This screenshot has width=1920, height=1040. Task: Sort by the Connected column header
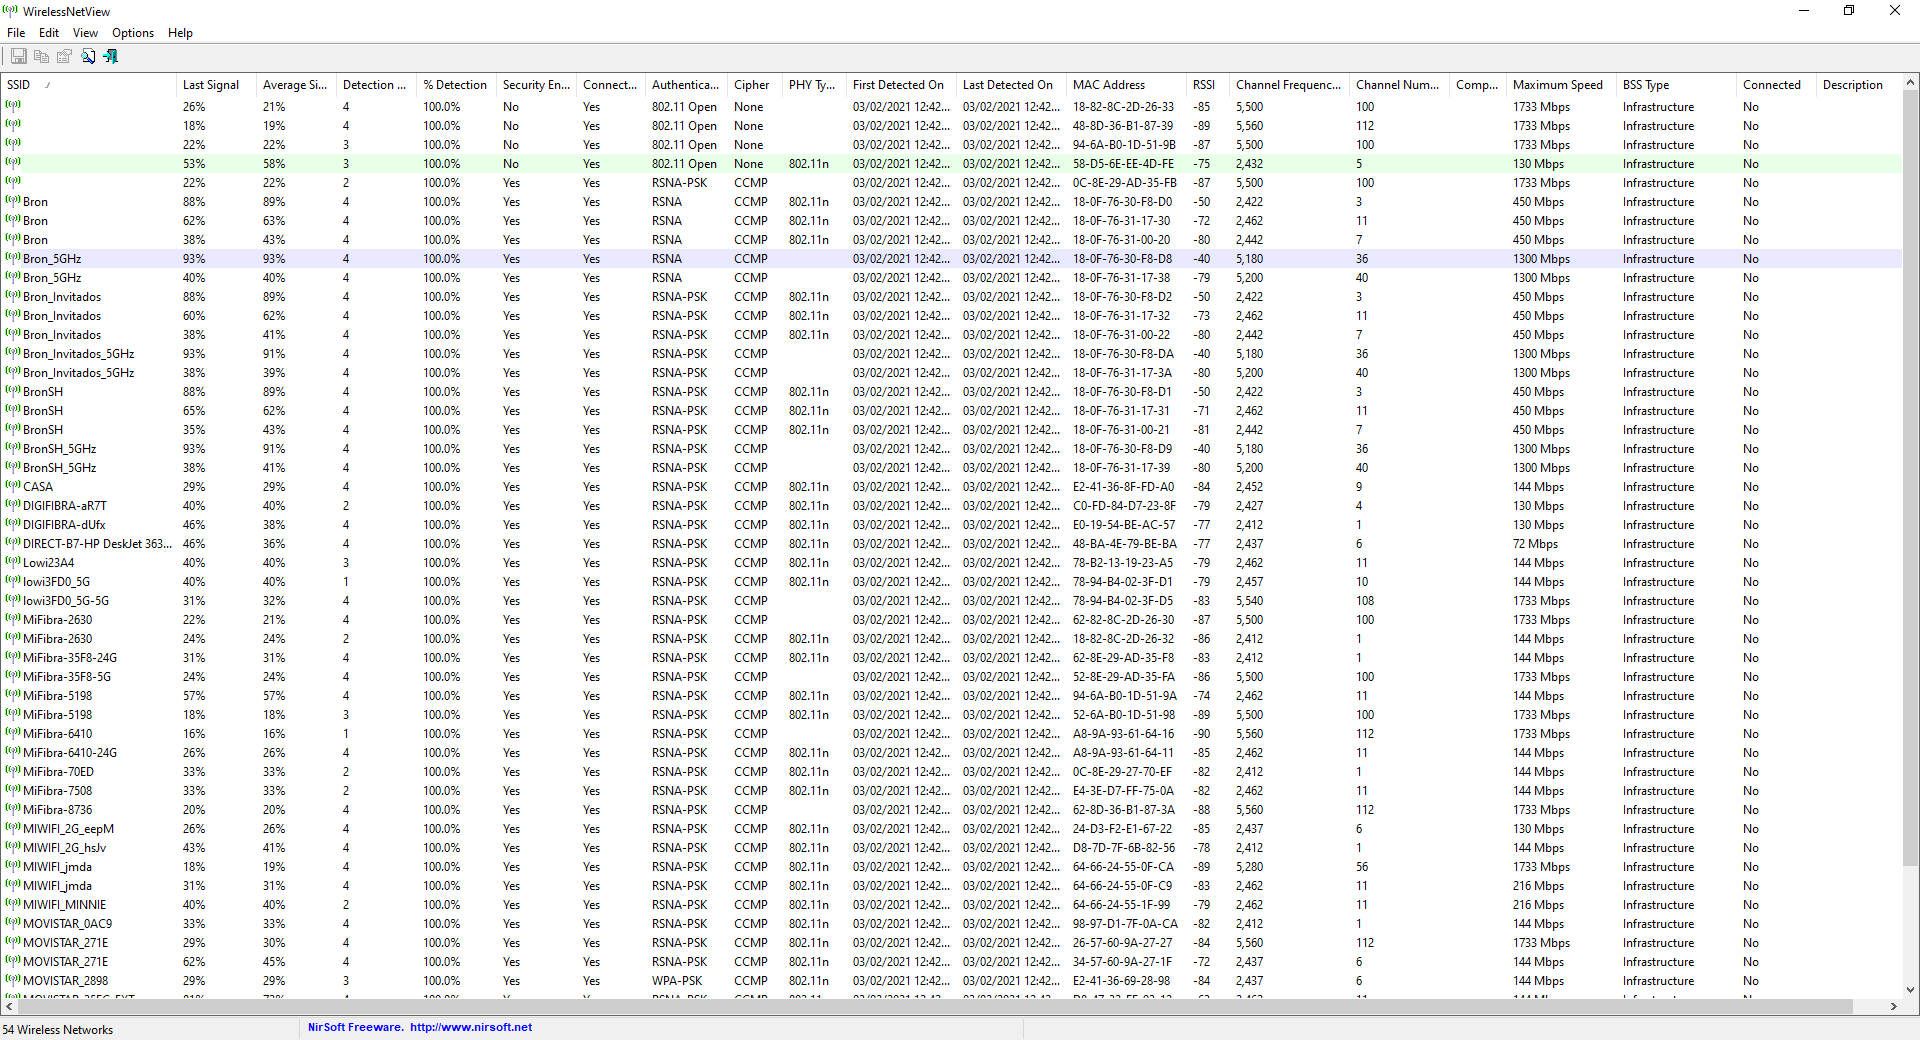(x=1776, y=85)
